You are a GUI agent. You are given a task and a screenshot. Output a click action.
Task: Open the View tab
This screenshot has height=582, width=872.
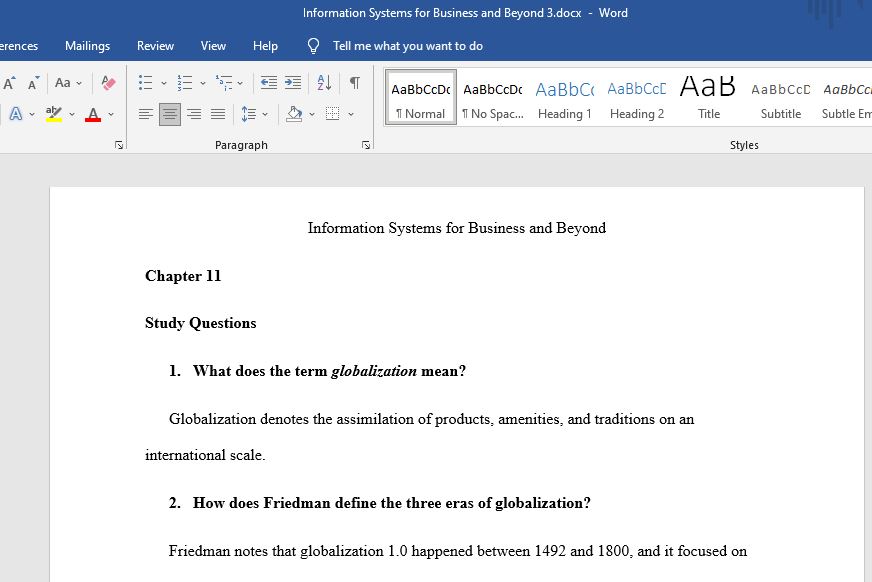click(x=213, y=46)
